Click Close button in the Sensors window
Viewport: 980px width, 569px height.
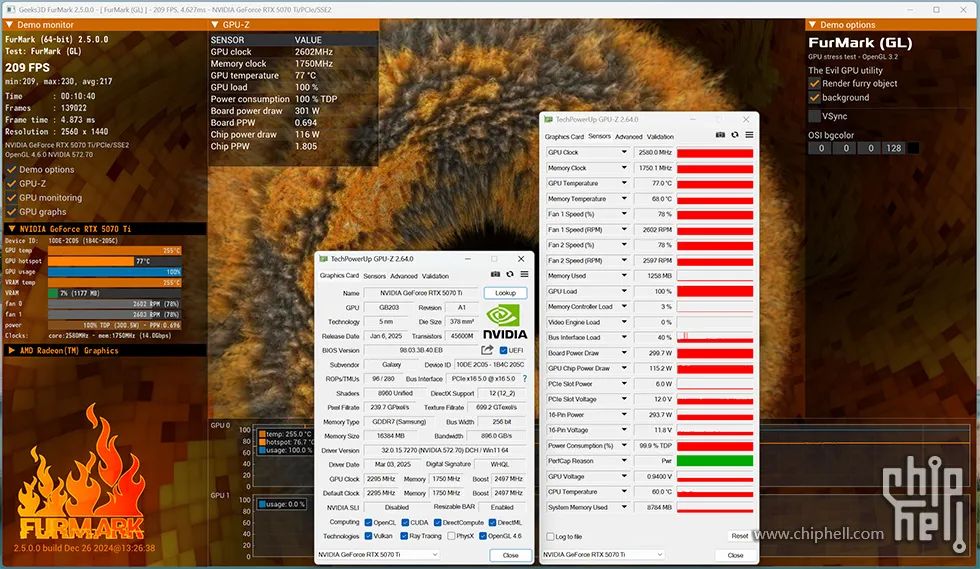point(736,555)
